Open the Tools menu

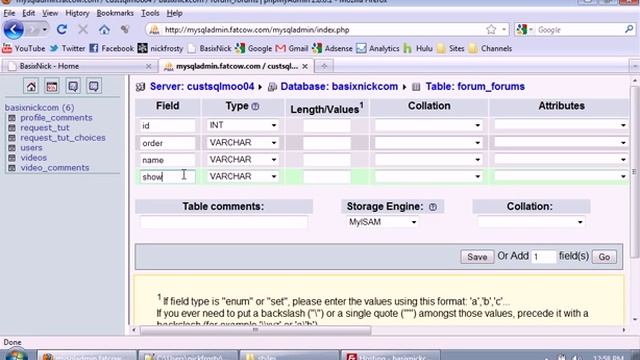[x=150, y=13]
